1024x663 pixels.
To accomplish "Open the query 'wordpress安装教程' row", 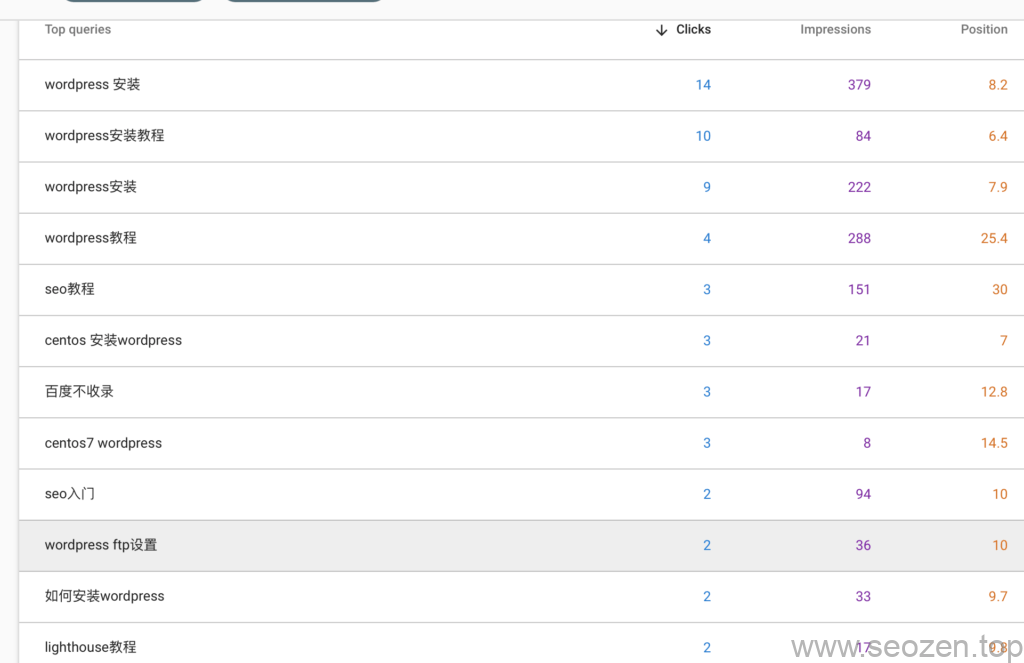I will pos(104,136).
